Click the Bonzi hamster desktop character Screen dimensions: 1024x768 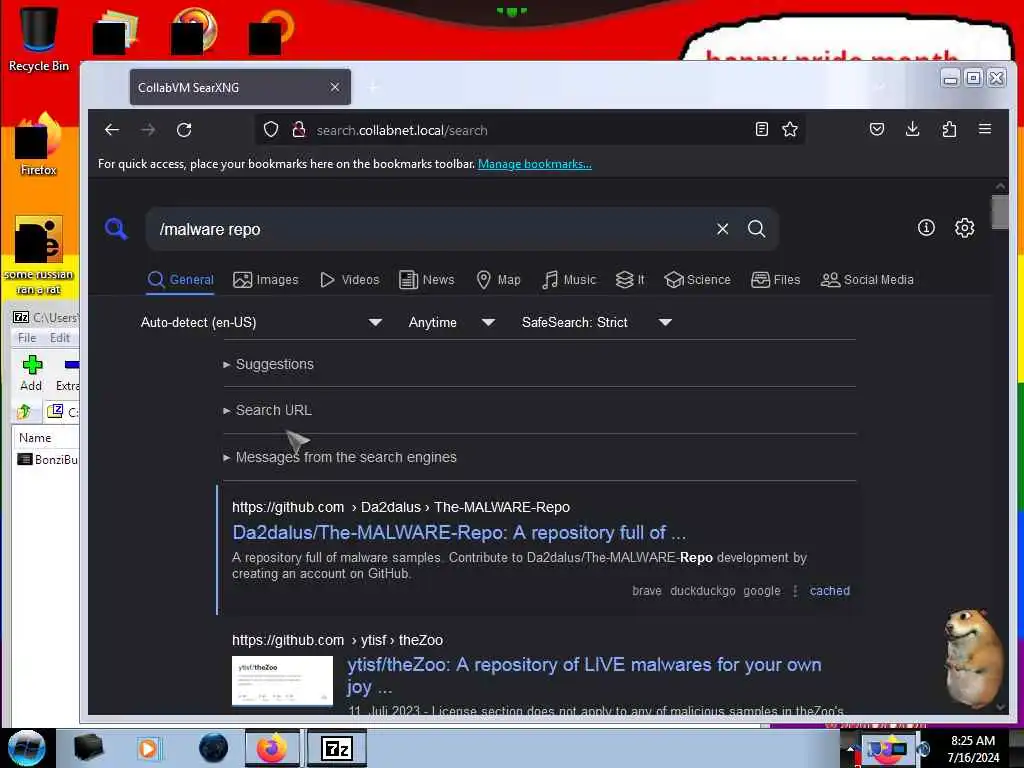974,658
